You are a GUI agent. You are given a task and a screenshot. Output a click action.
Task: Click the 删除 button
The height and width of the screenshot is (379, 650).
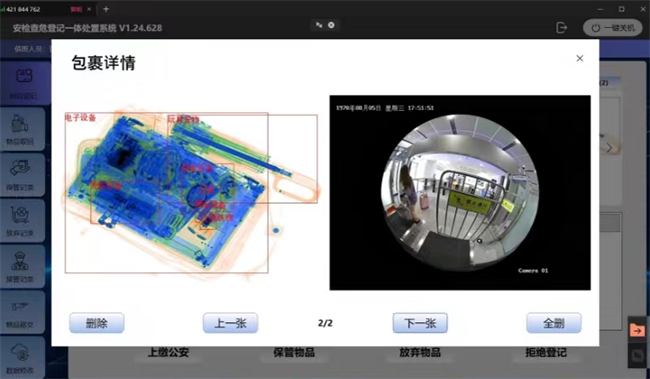tap(97, 323)
